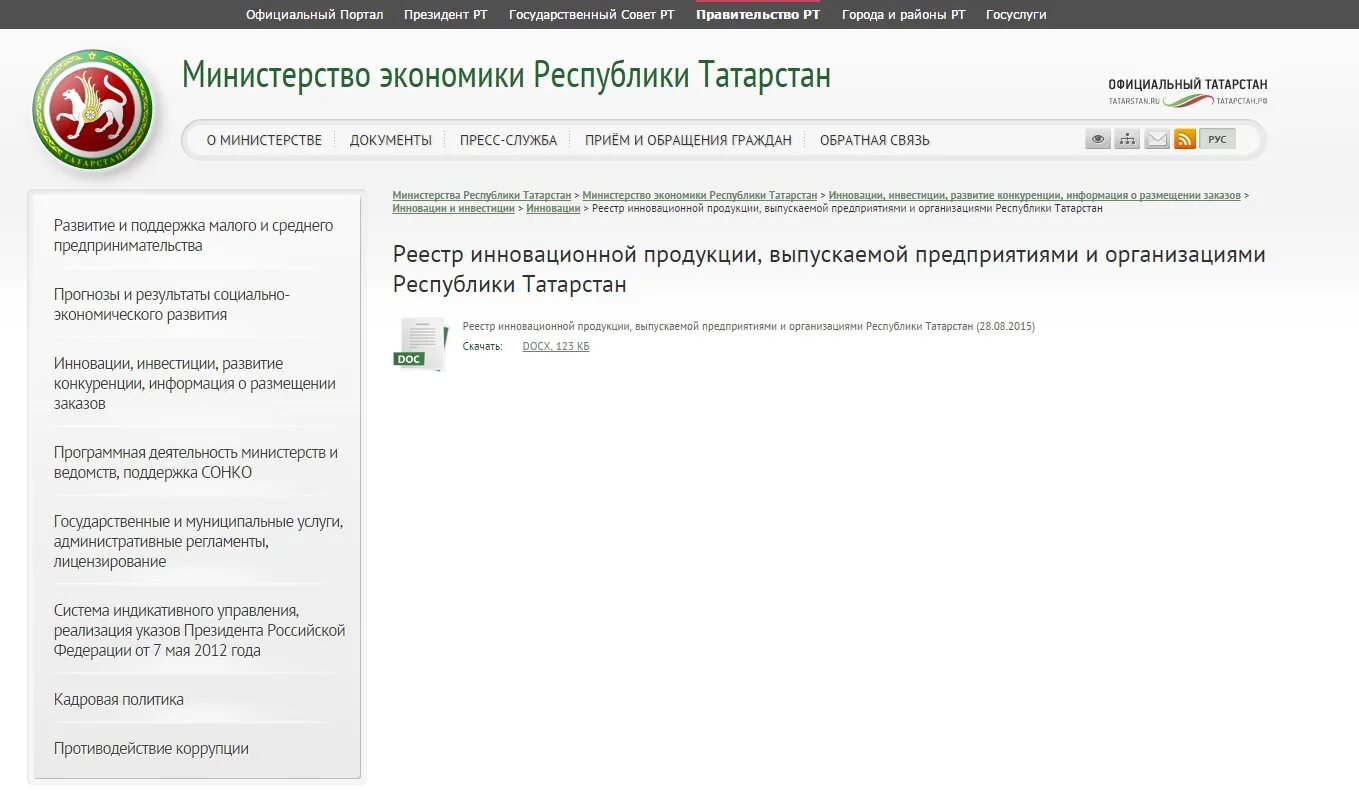1359x801 pixels.
Task: Open the visually impaired version eye icon
Action: pyautogui.click(x=1098, y=139)
